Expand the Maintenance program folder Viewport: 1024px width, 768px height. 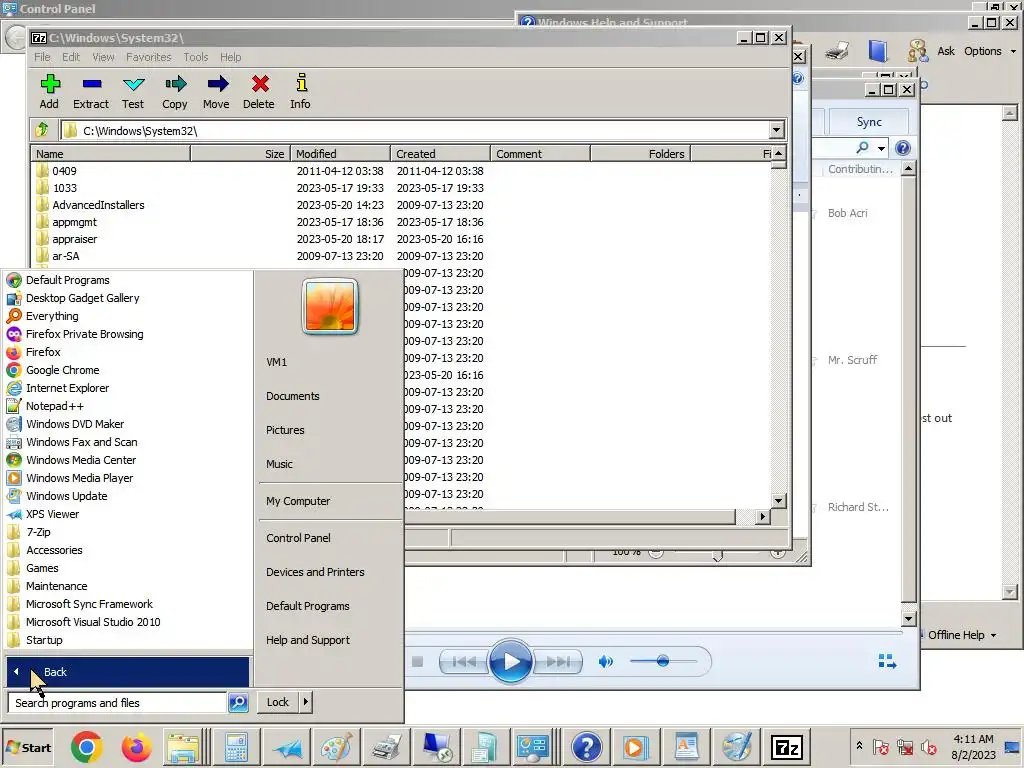[56, 586]
